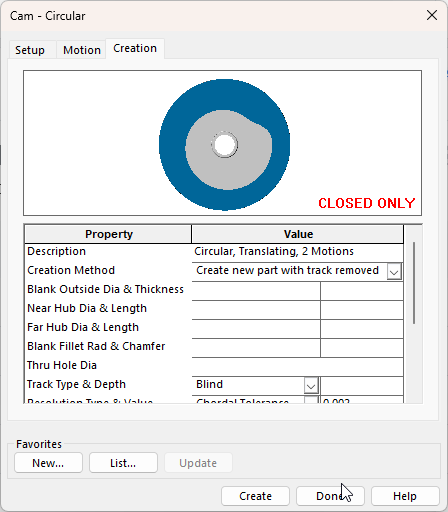Expand the Track Type Blind dropdown
This screenshot has height=512, width=448.
[x=311, y=386]
